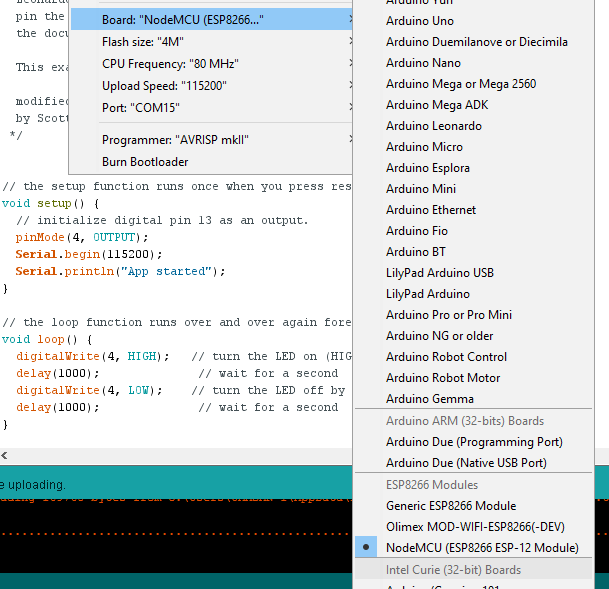The height and width of the screenshot is (589, 609).
Task: Open the Upload Speed "115200" submenu
Action: (x=212, y=85)
